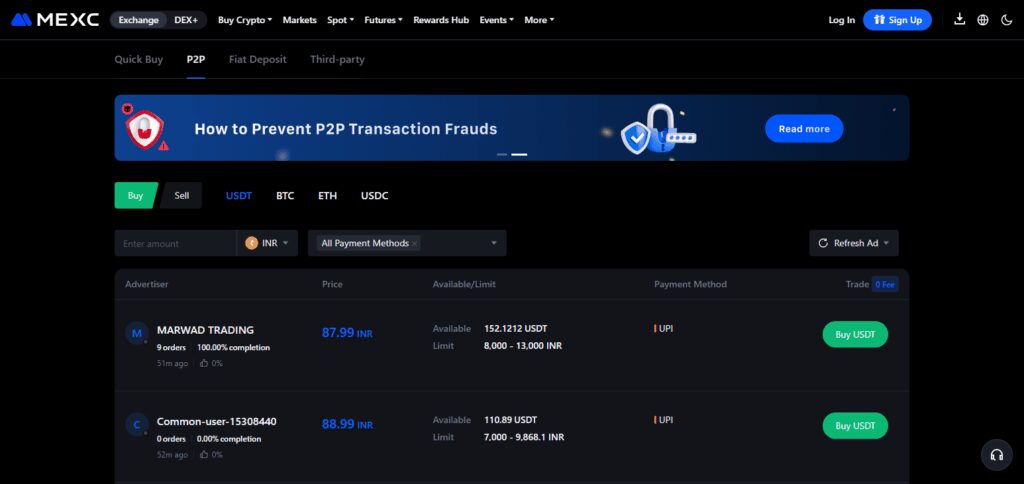The image size is (1024, 484).
Task: Click the MEXC logo
Action: coord(55,20)
